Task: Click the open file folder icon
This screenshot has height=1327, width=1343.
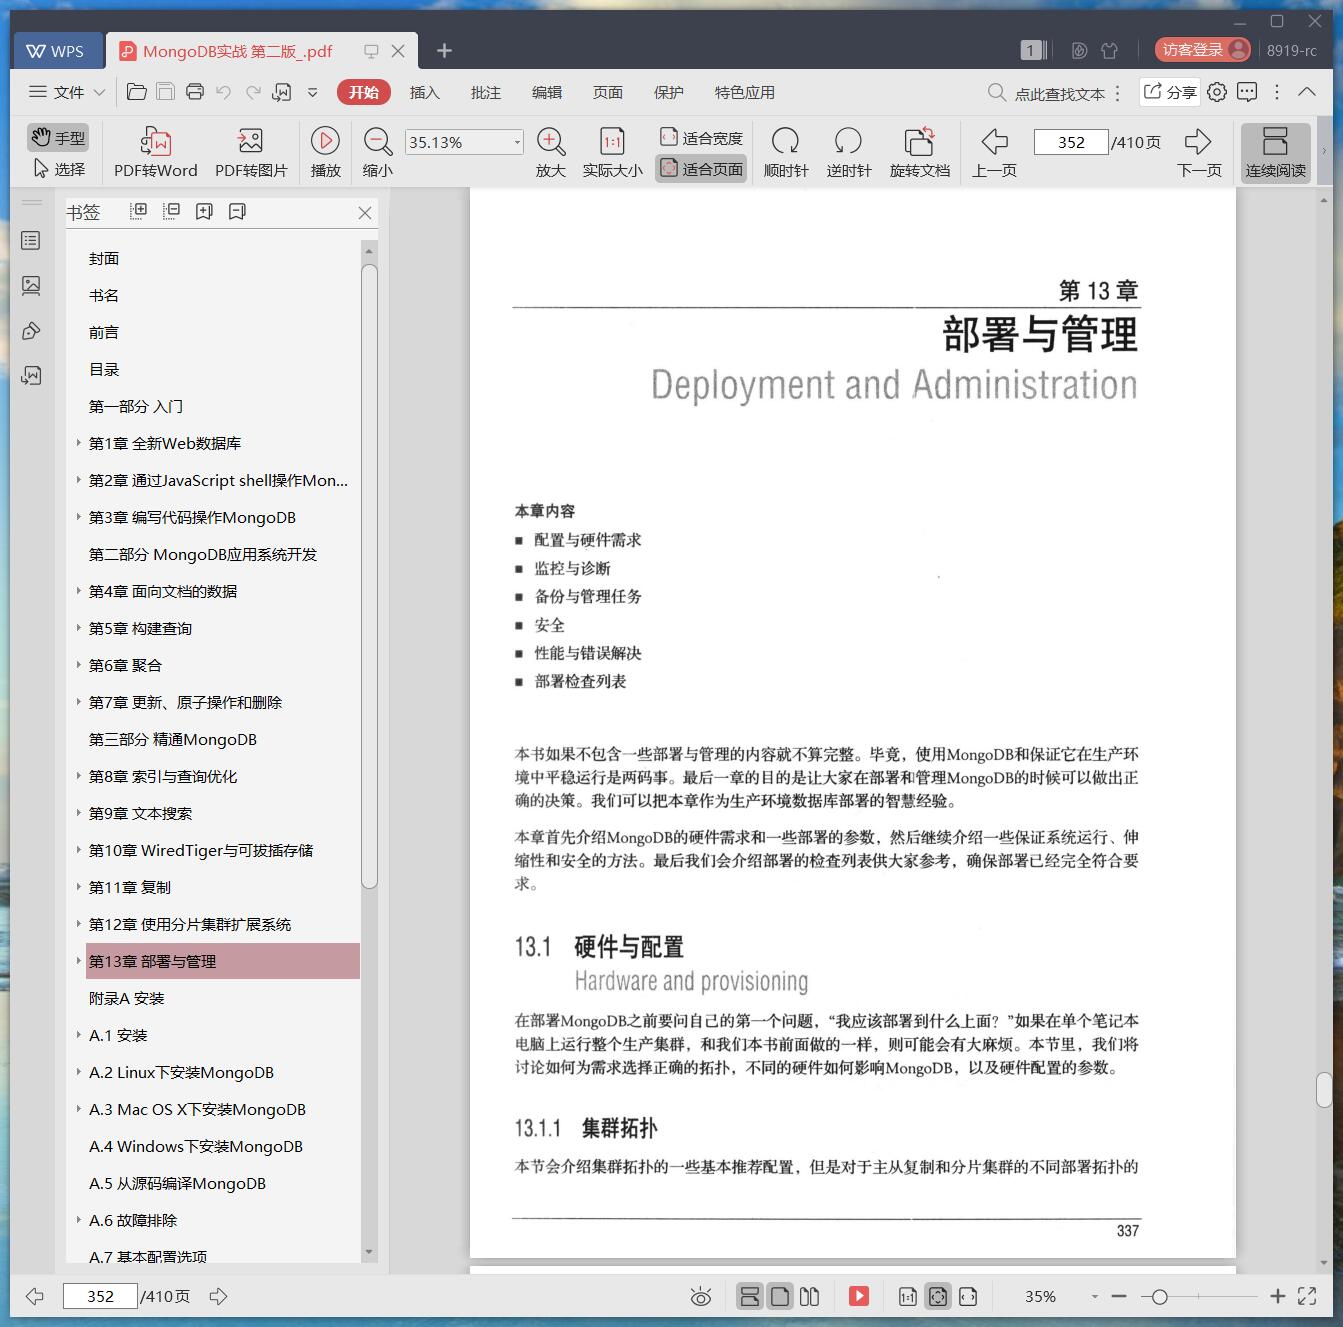Action: (137, 92)
